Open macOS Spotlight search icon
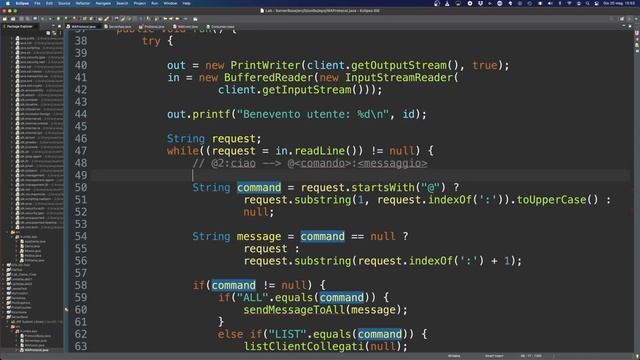The height and width of the screenshot is (360, 640). (587, 3)
